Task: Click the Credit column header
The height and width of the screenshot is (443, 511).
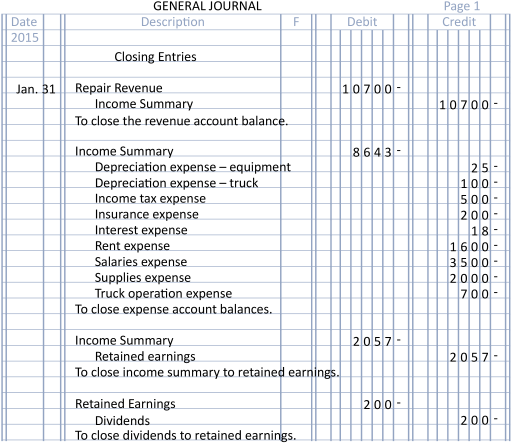Action: point(459,22)
